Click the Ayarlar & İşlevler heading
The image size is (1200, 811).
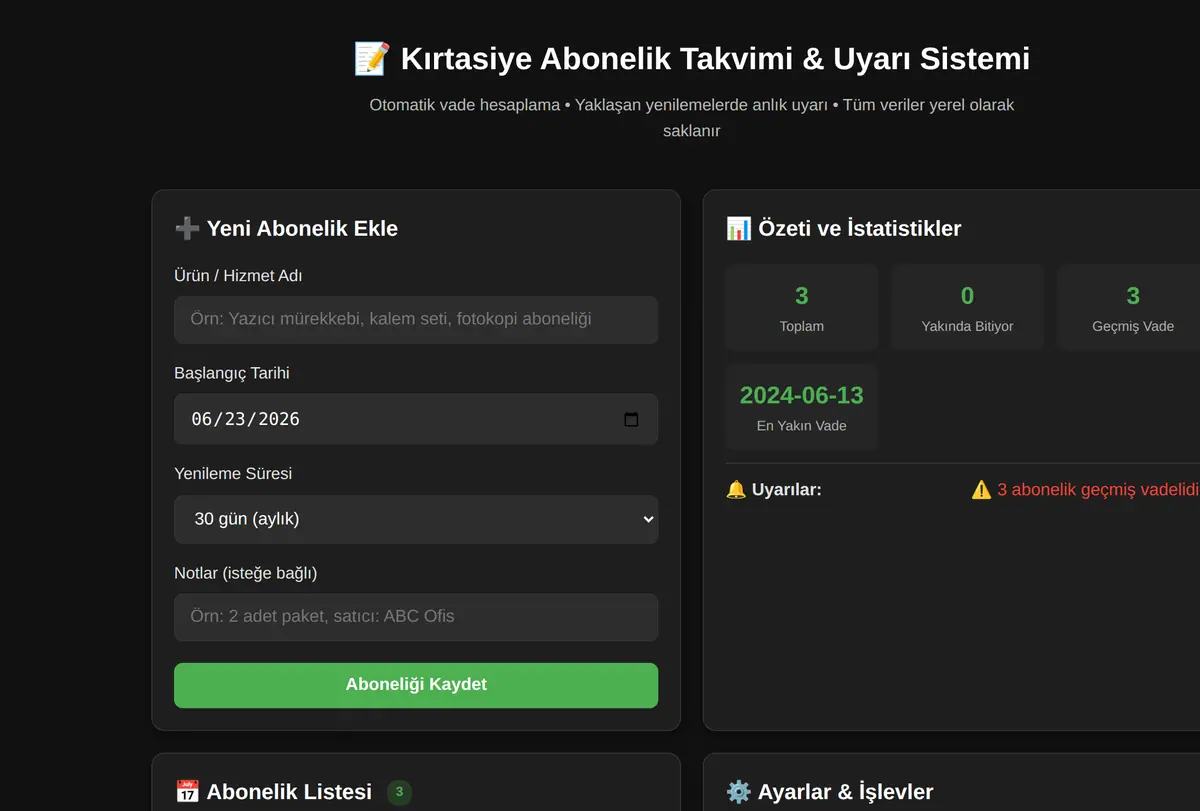click(846, 792)
